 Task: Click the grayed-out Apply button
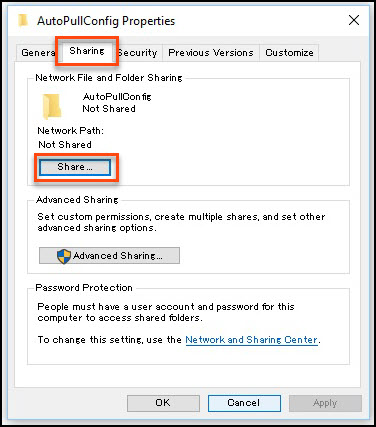pos(325,403)
